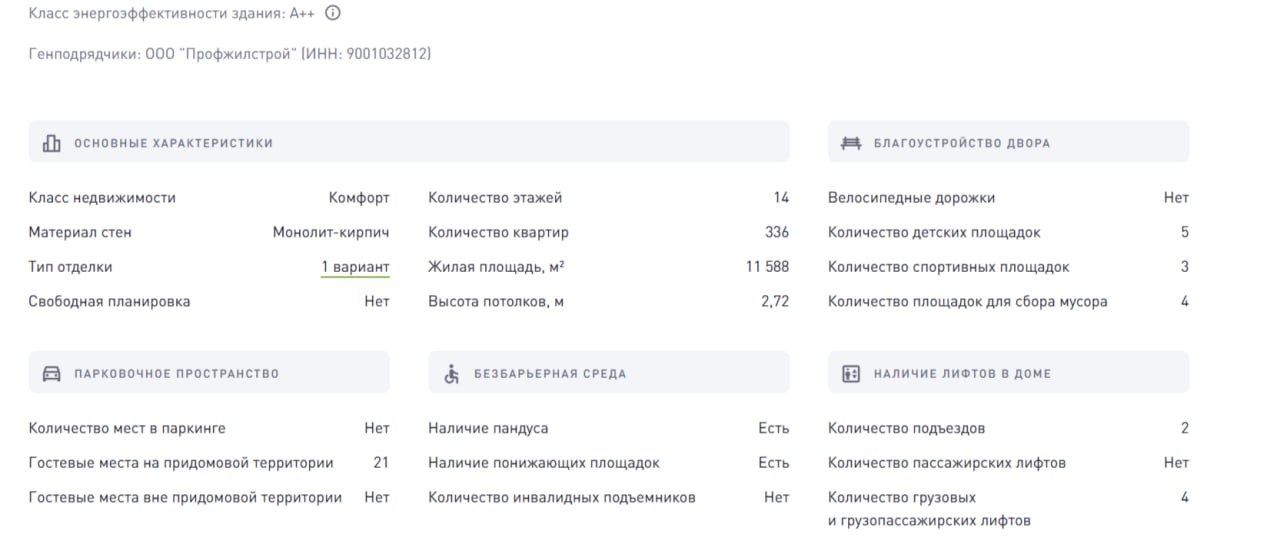The height and width of the screenshot is (544, 1280).
Task: Click the Генподрядчики ООО "Профжилстрой" line
Action: pyautogui.click(x=230, y=54)
